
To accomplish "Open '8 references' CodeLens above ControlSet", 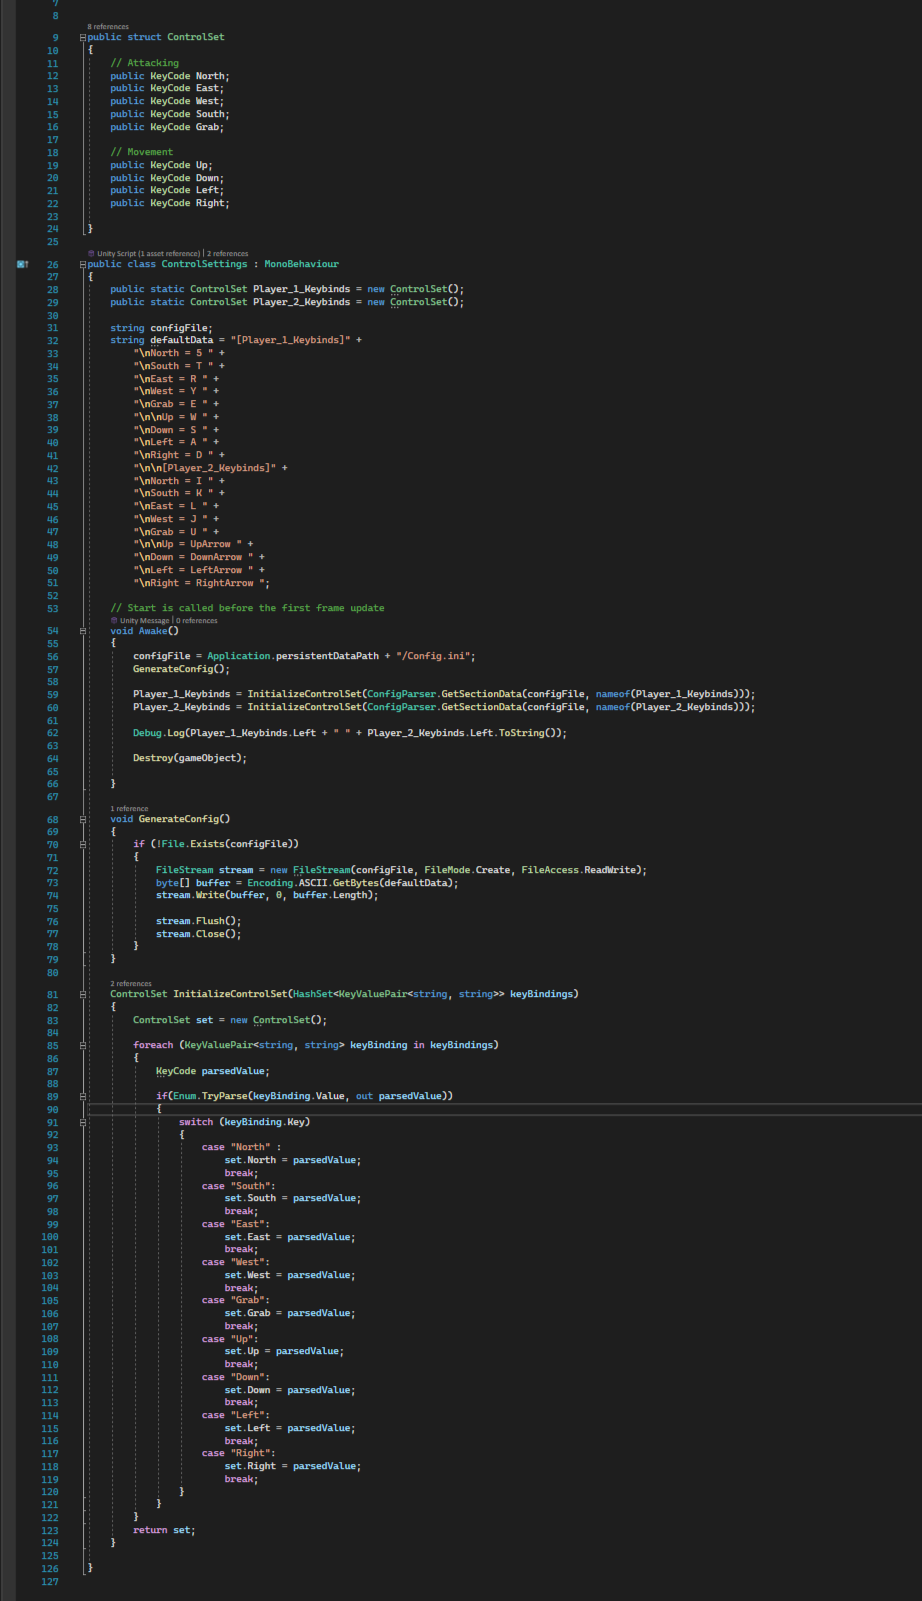I will coord(108,27).
